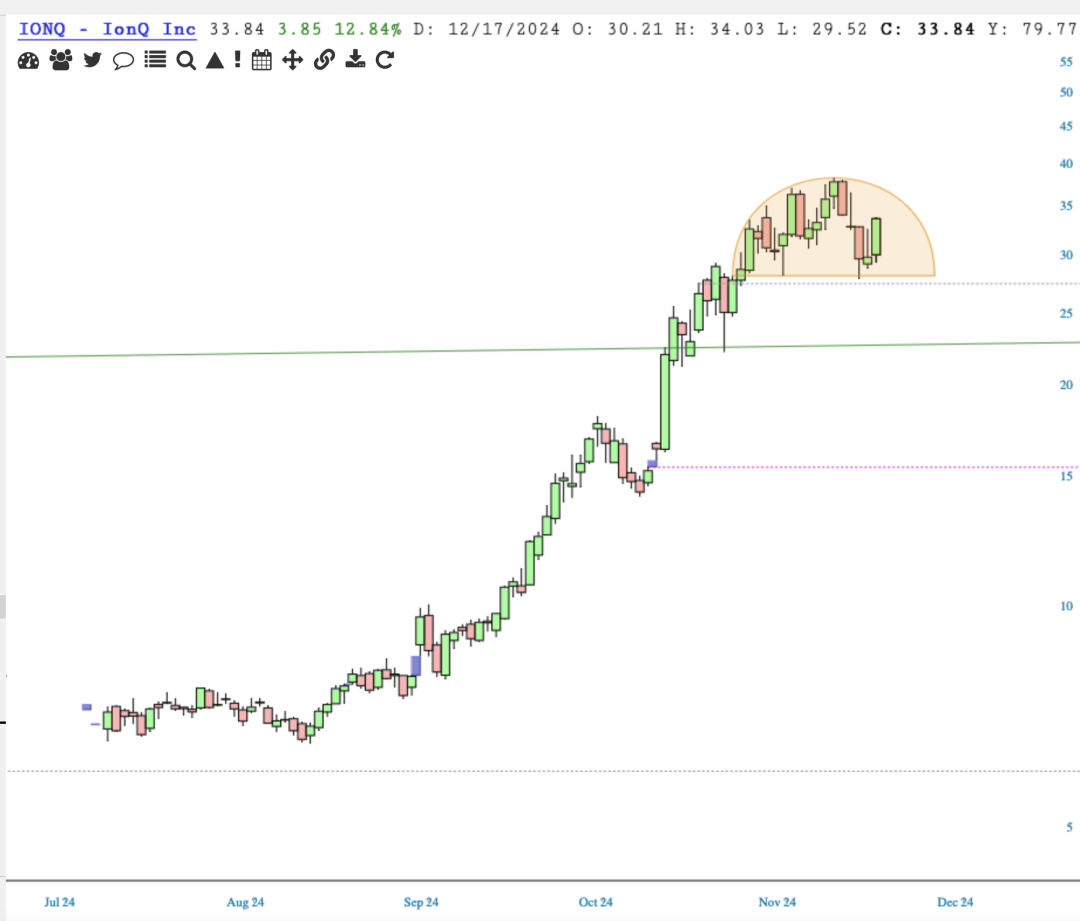Screen dimensions: 1080x921
Task: Click the blue marker at September gap
Action: pos(415,665)
